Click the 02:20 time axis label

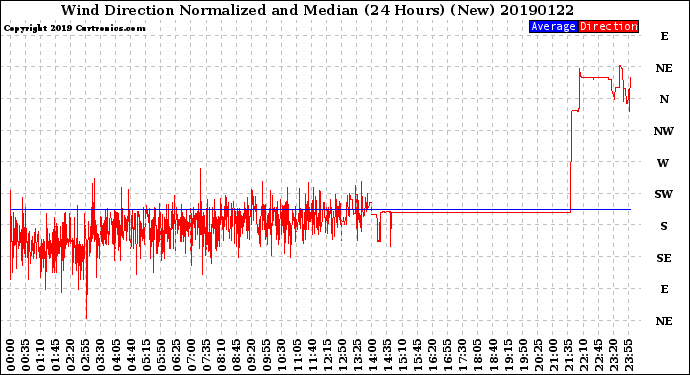pyautogui.click(x=71, y=355)
